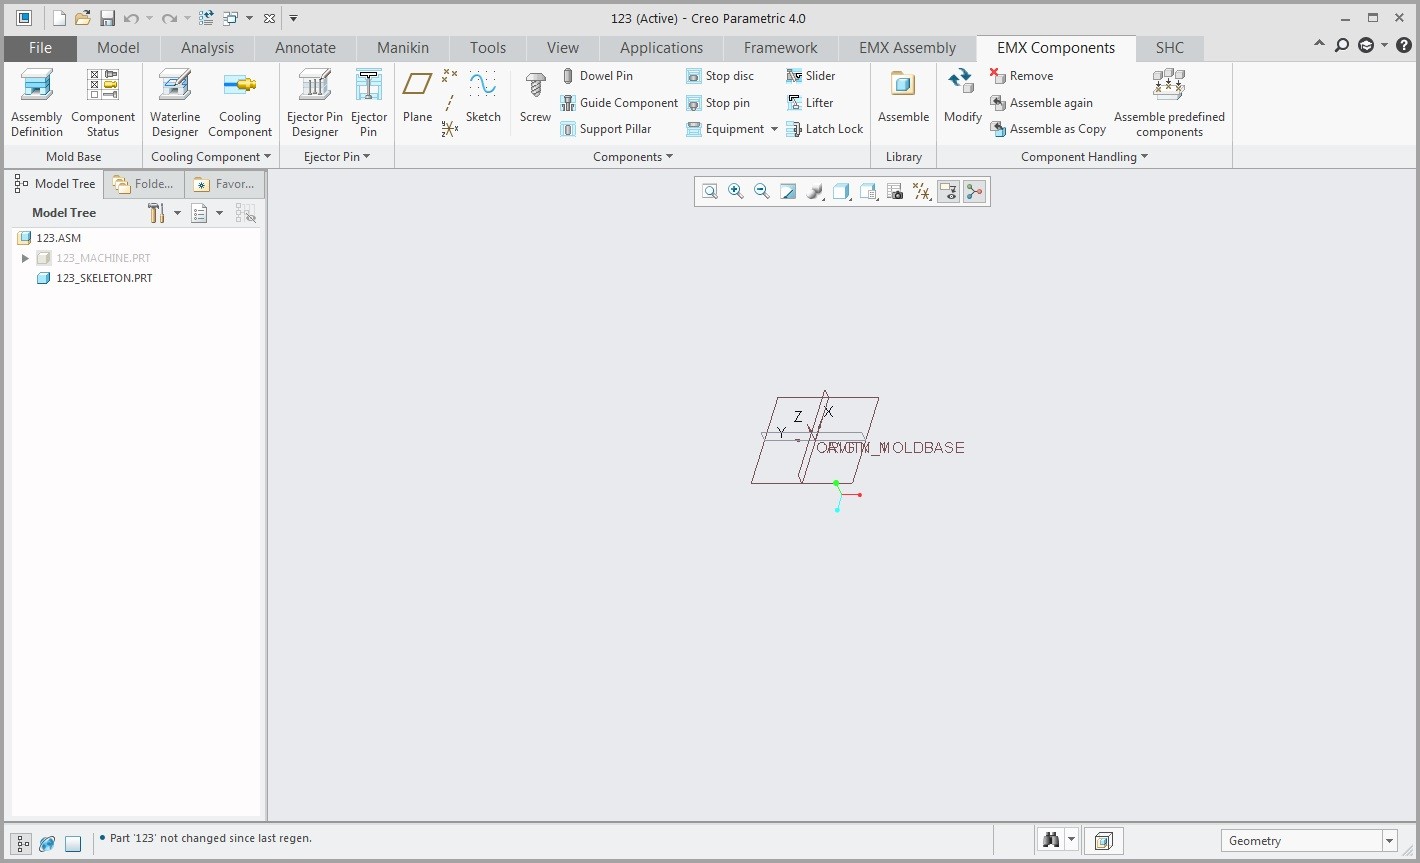
Task: Toggle full screen from status bar
Action: point(73,843)
